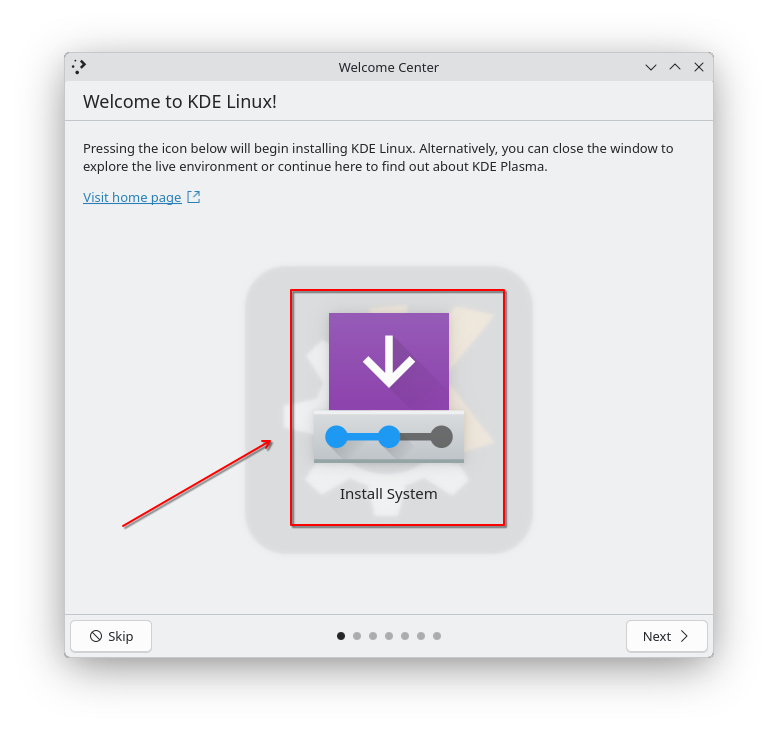Viewport: 778px width, 734px height.
Task: Click the Install System label text
Action: (x=389, y=494)
